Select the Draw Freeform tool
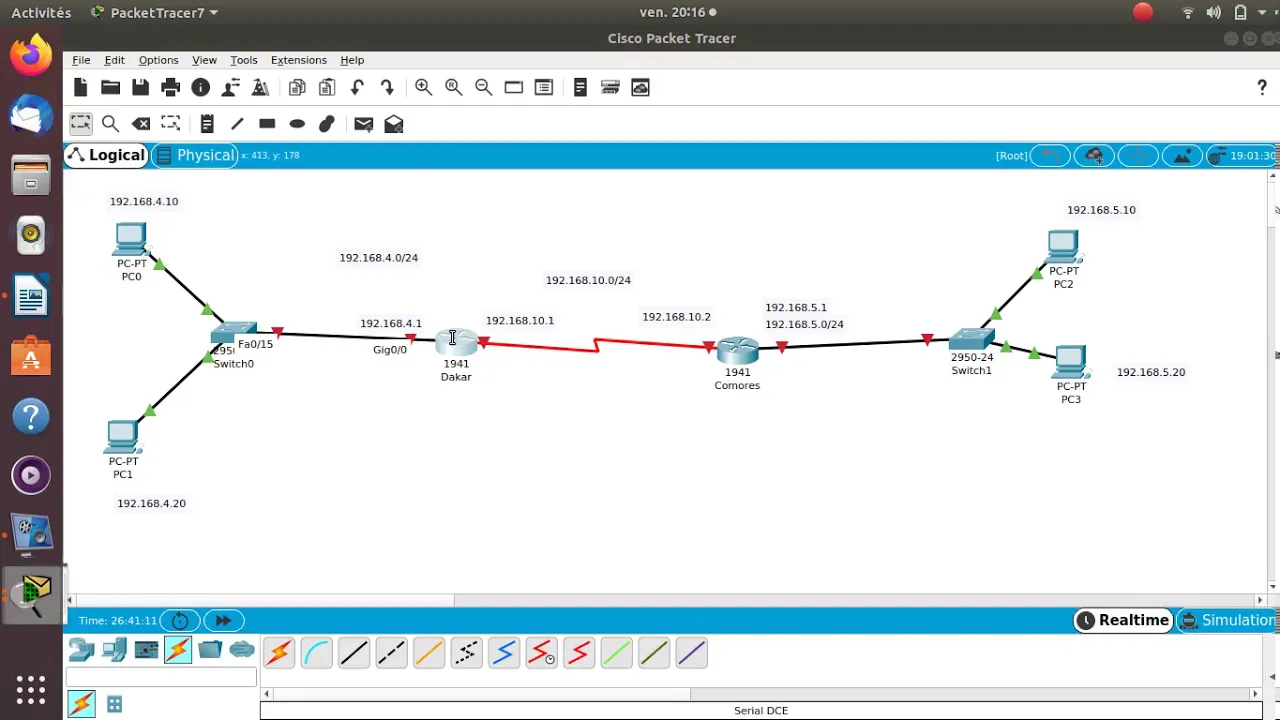The height and width of the screenshot is (720, 1280). (x=327, y=124)
